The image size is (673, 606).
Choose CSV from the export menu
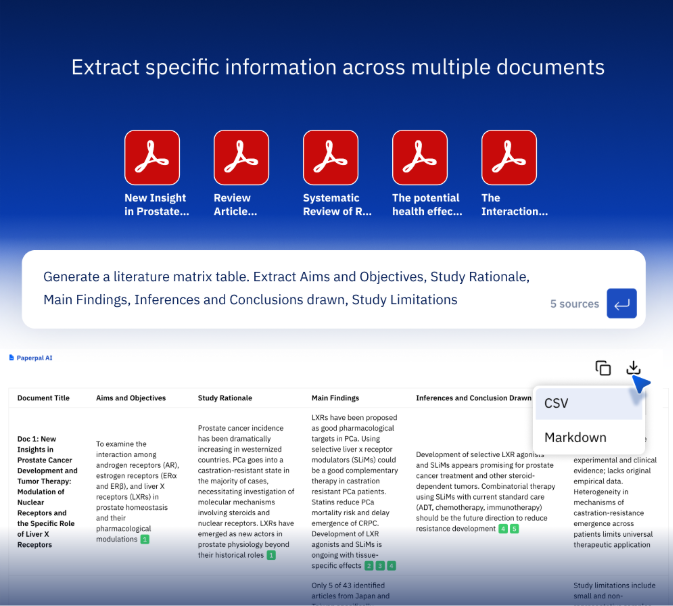pyautogui.click(x=556, y=403)
